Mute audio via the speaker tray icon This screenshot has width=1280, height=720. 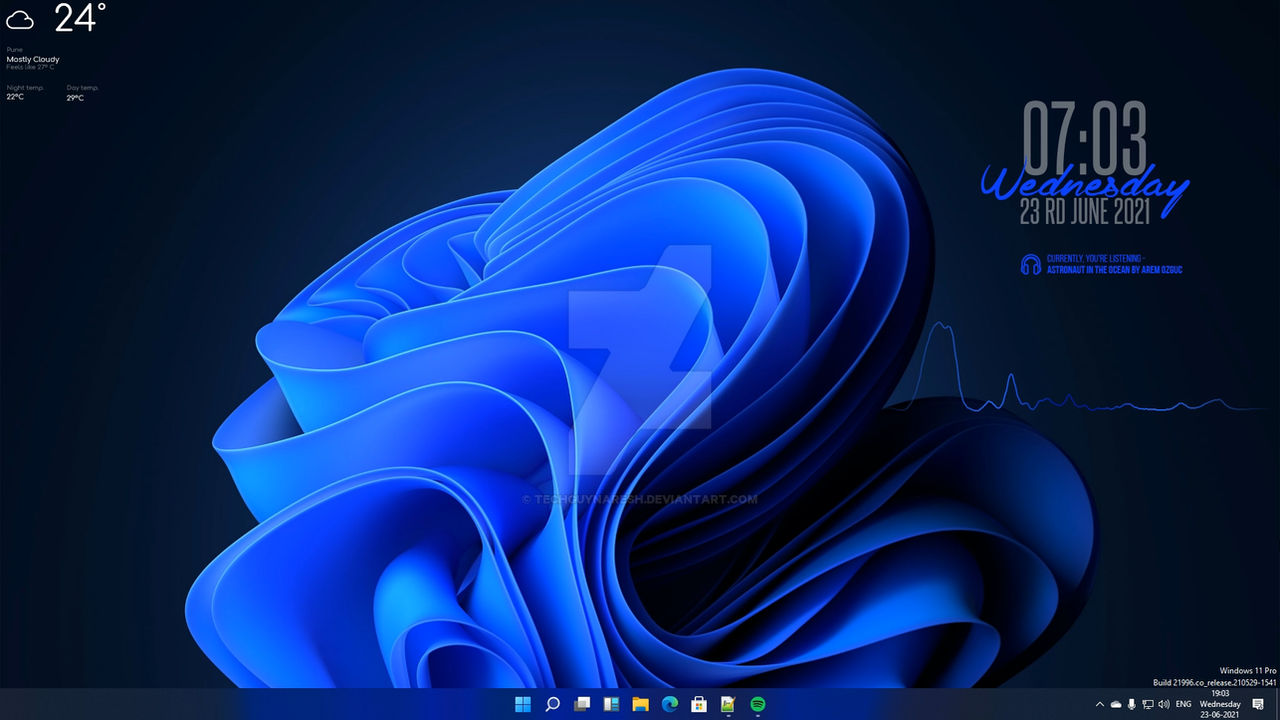coord(1163,703)
